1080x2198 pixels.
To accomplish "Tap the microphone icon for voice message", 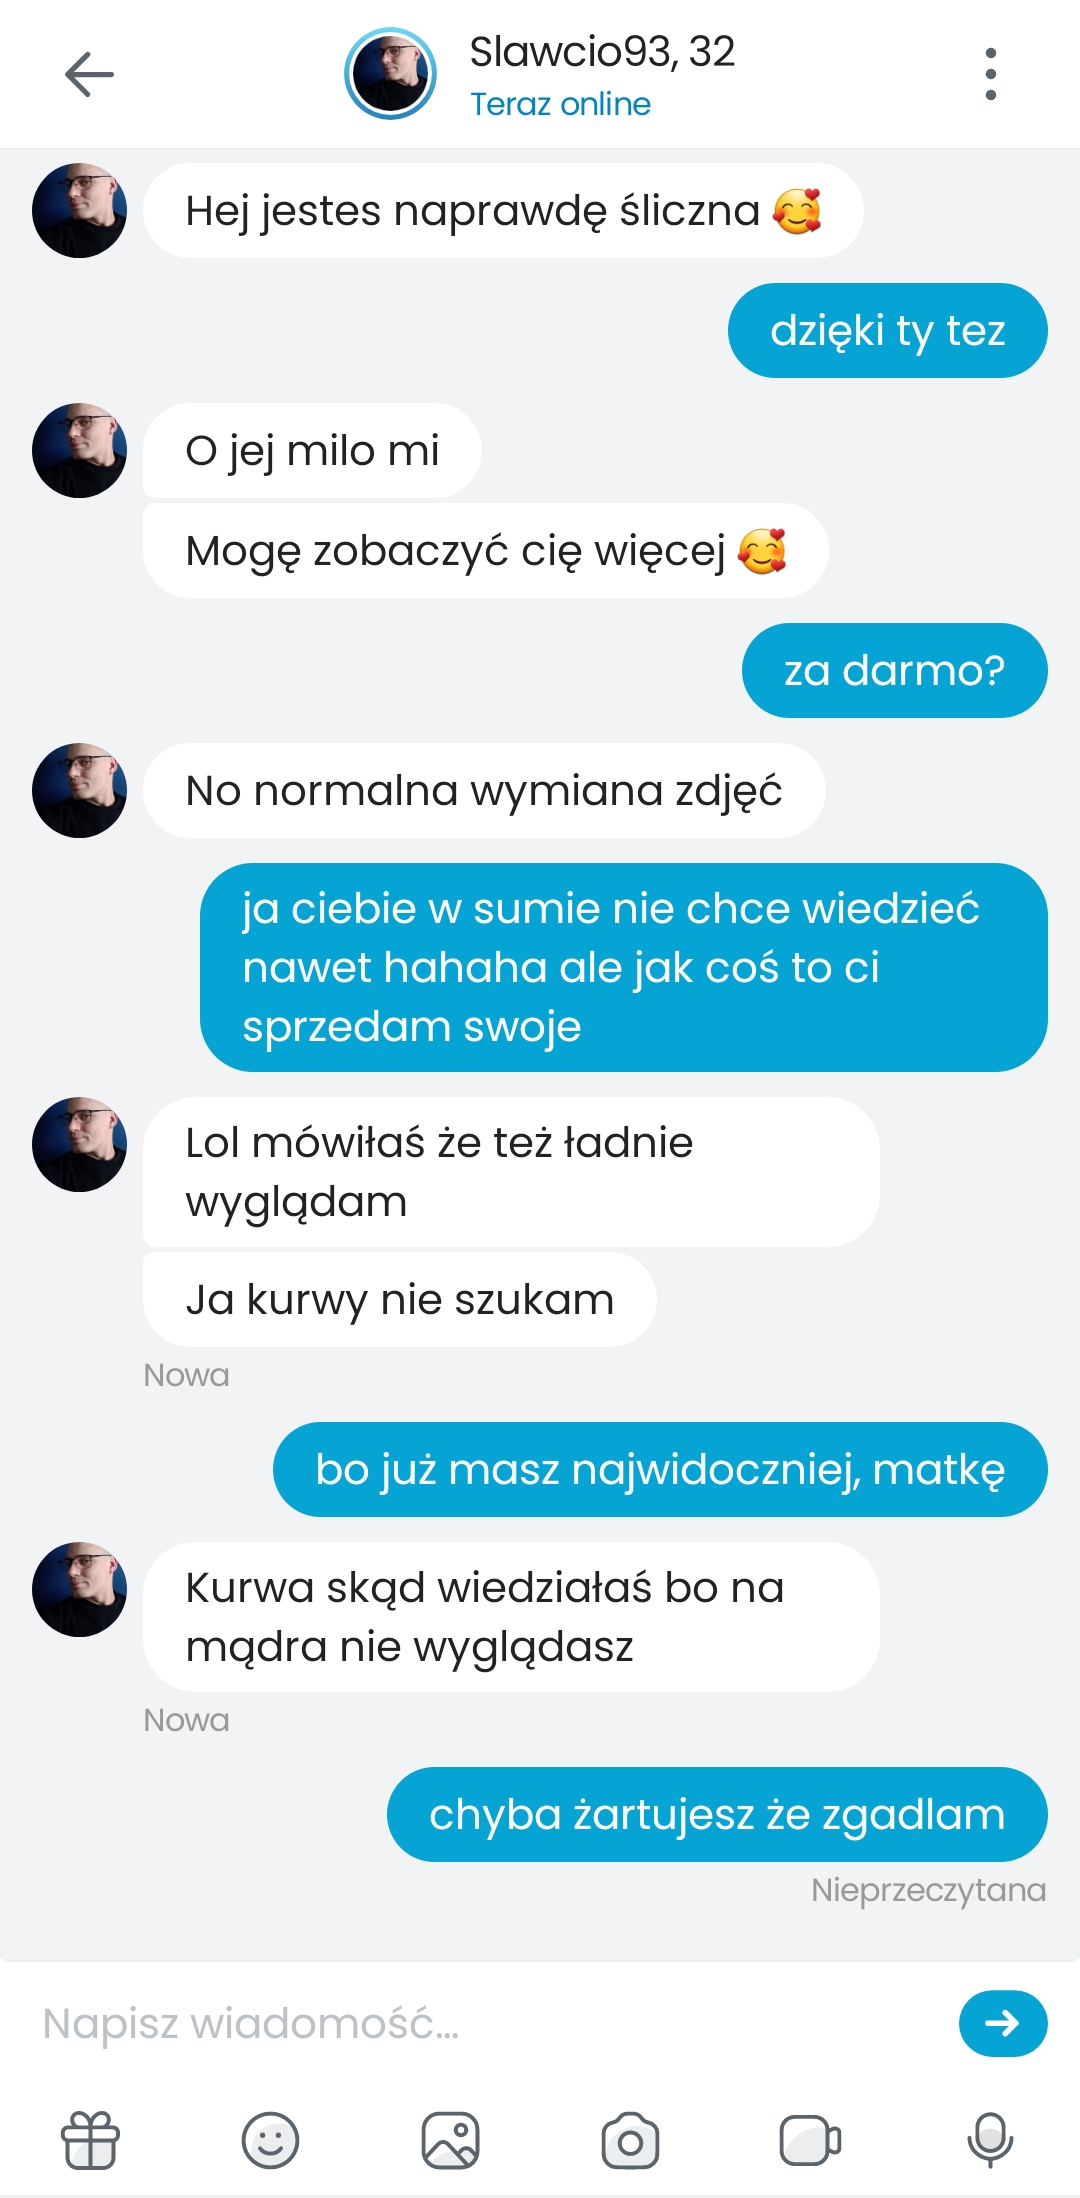I will click(x=990, y=2140).
